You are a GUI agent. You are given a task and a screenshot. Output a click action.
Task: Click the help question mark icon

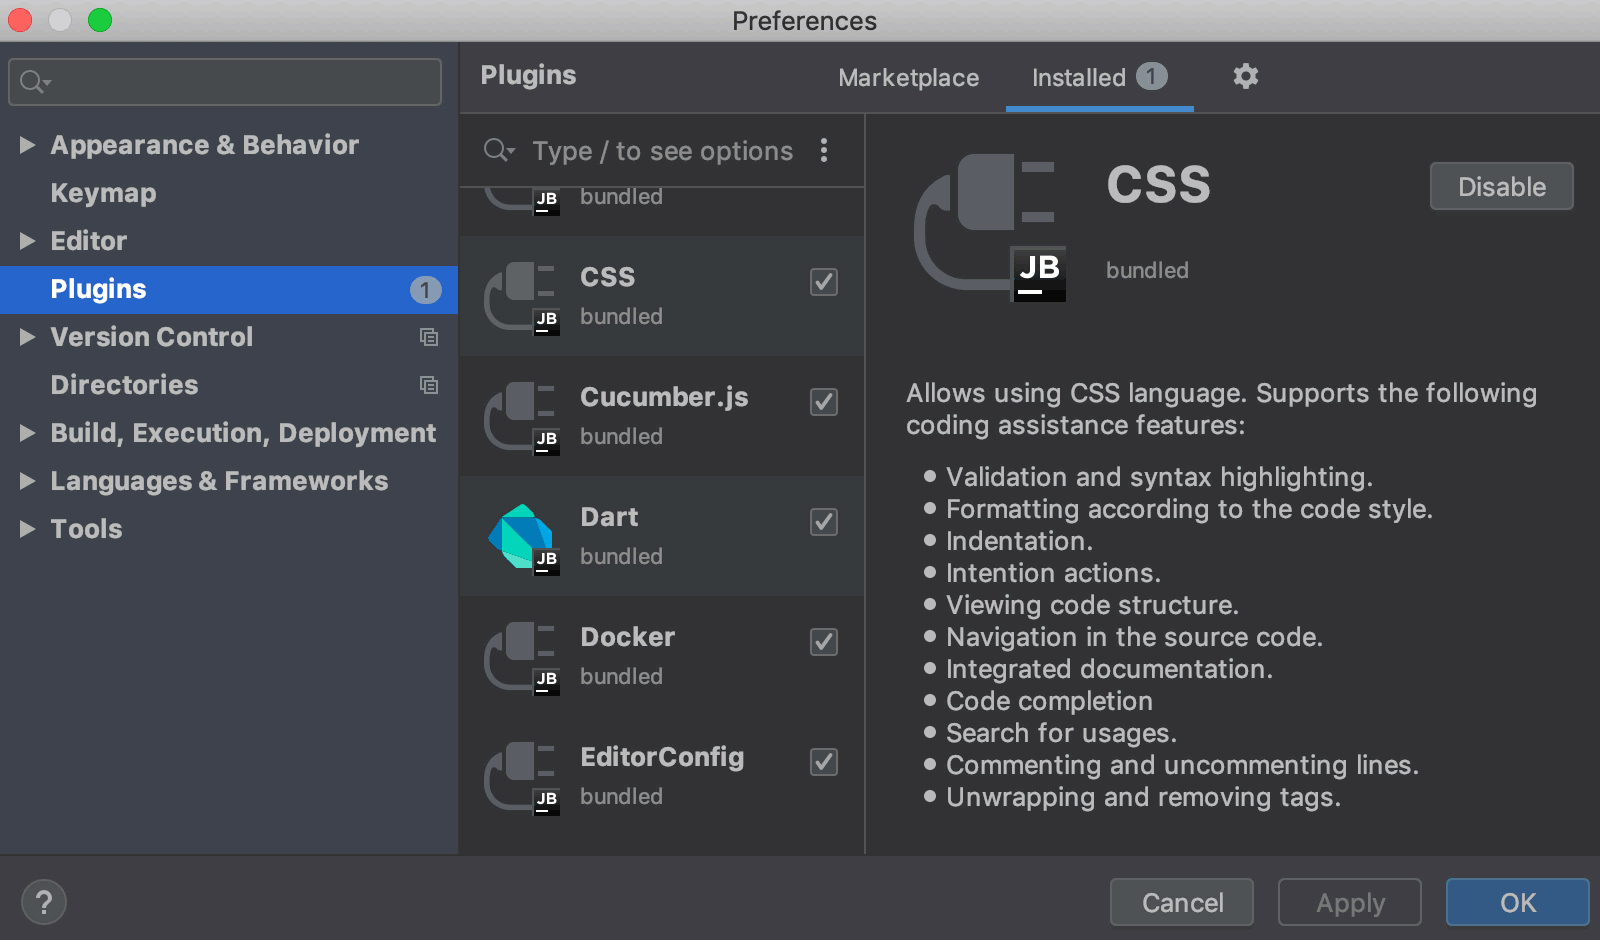point(42,901)
